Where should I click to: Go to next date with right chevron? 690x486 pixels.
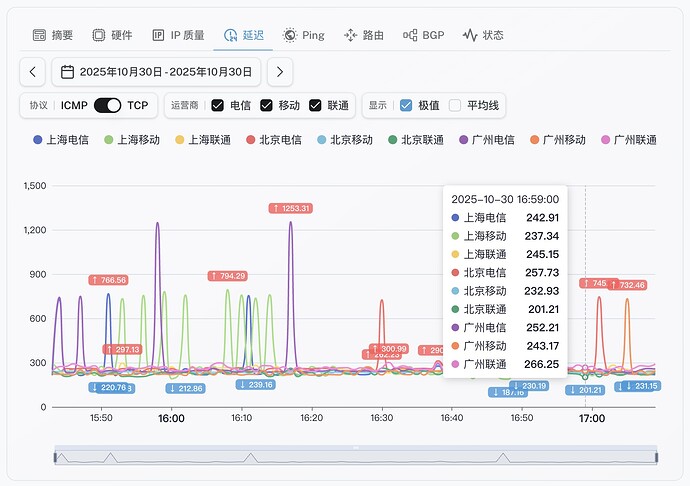(x=280, y=72)
